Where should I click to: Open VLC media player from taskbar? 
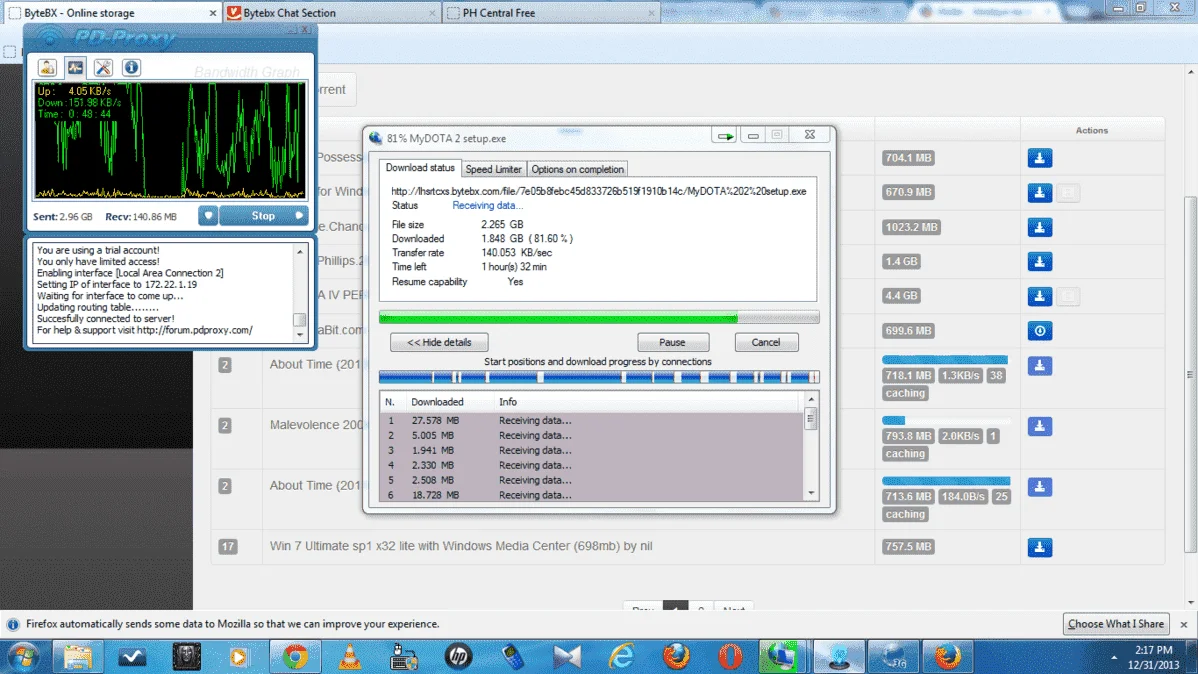click(349, 656)
